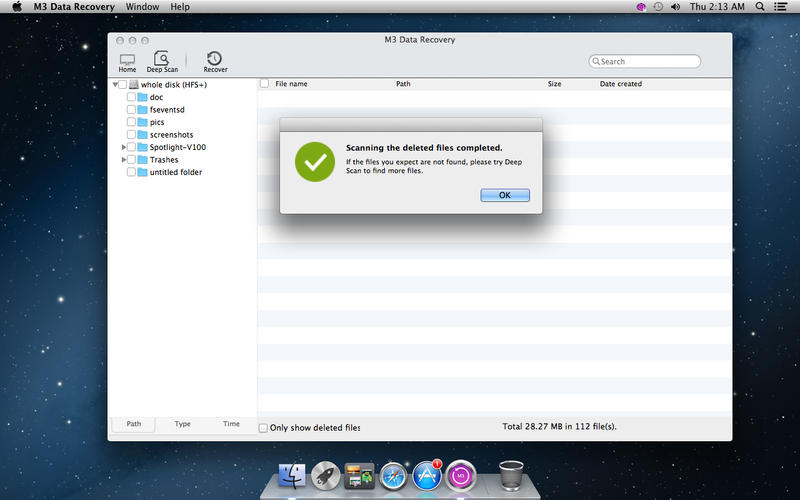800x500 pixels.
Task: Open Notification Center list icon
Action: click(780, 7)
